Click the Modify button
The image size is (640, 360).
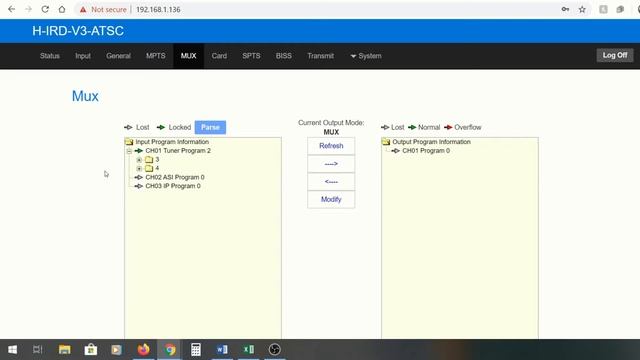tap(331, 199)
